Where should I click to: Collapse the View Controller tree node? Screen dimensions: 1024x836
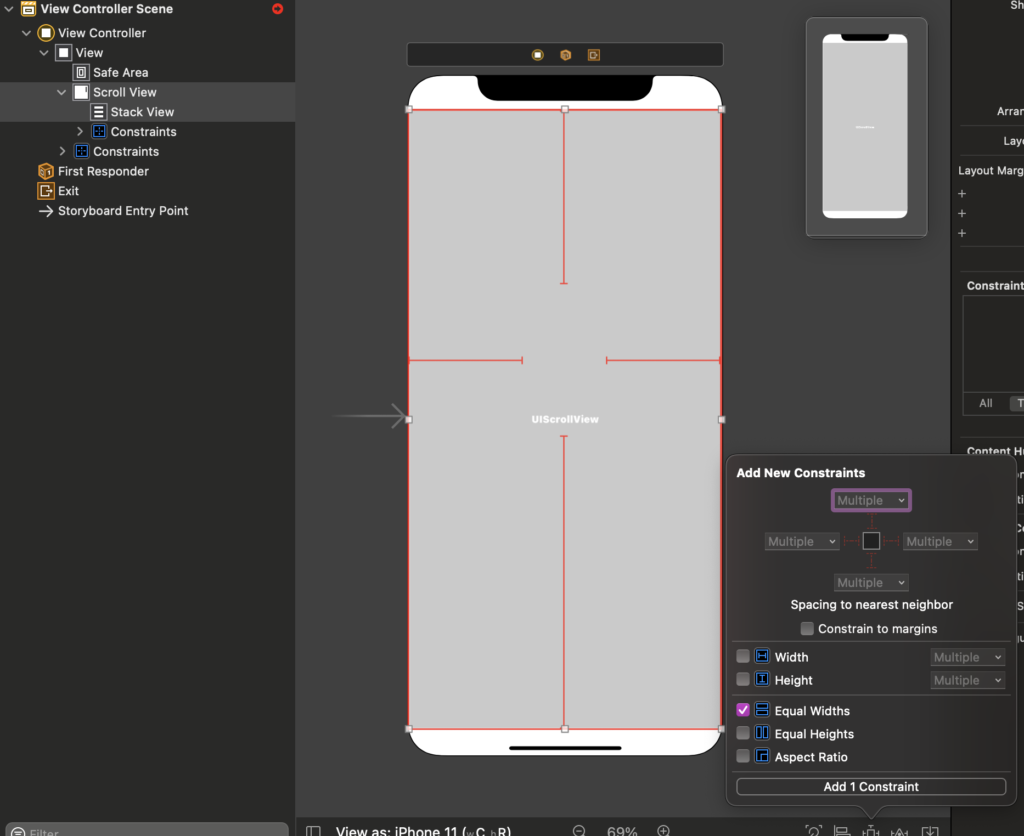26,33
